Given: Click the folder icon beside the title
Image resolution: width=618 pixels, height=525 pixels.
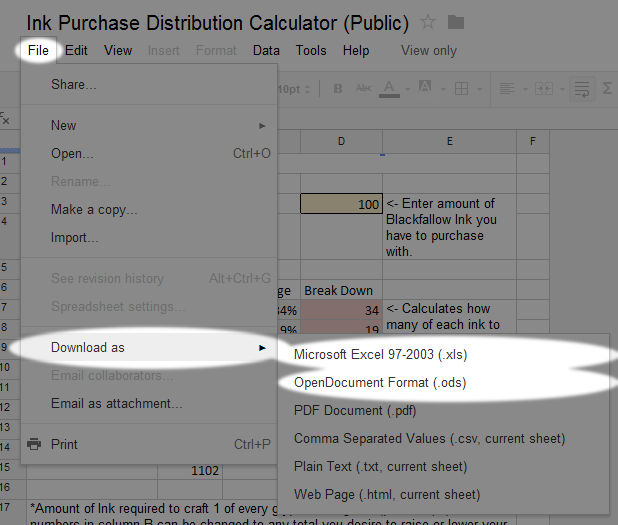Looking at the screenshot, I should click(x=456, y=22).
